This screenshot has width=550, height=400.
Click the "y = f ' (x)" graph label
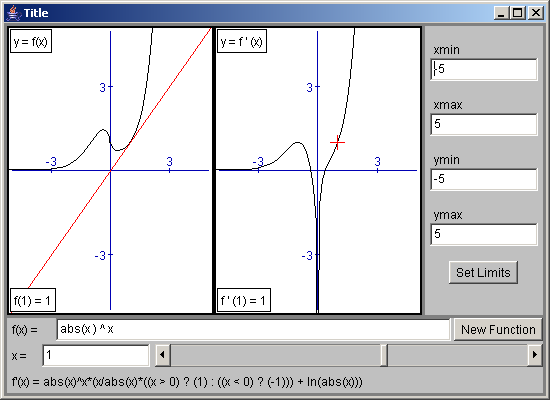242,41
